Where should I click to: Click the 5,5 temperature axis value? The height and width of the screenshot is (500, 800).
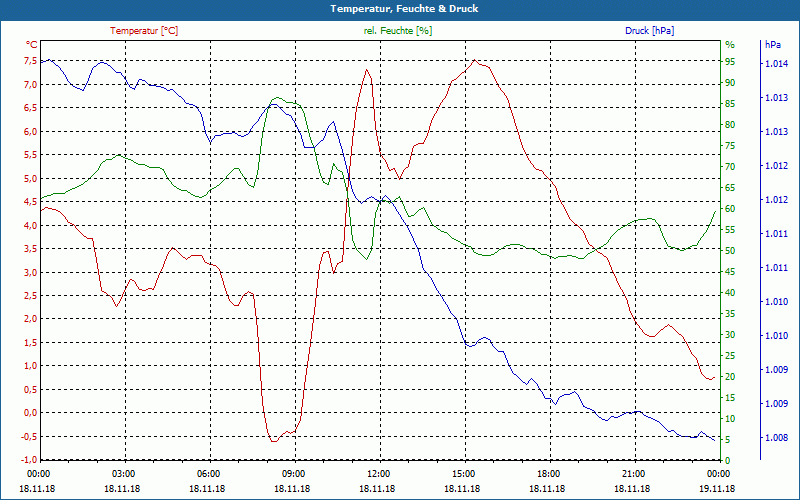pyautogui.click(x=30, y=155)
